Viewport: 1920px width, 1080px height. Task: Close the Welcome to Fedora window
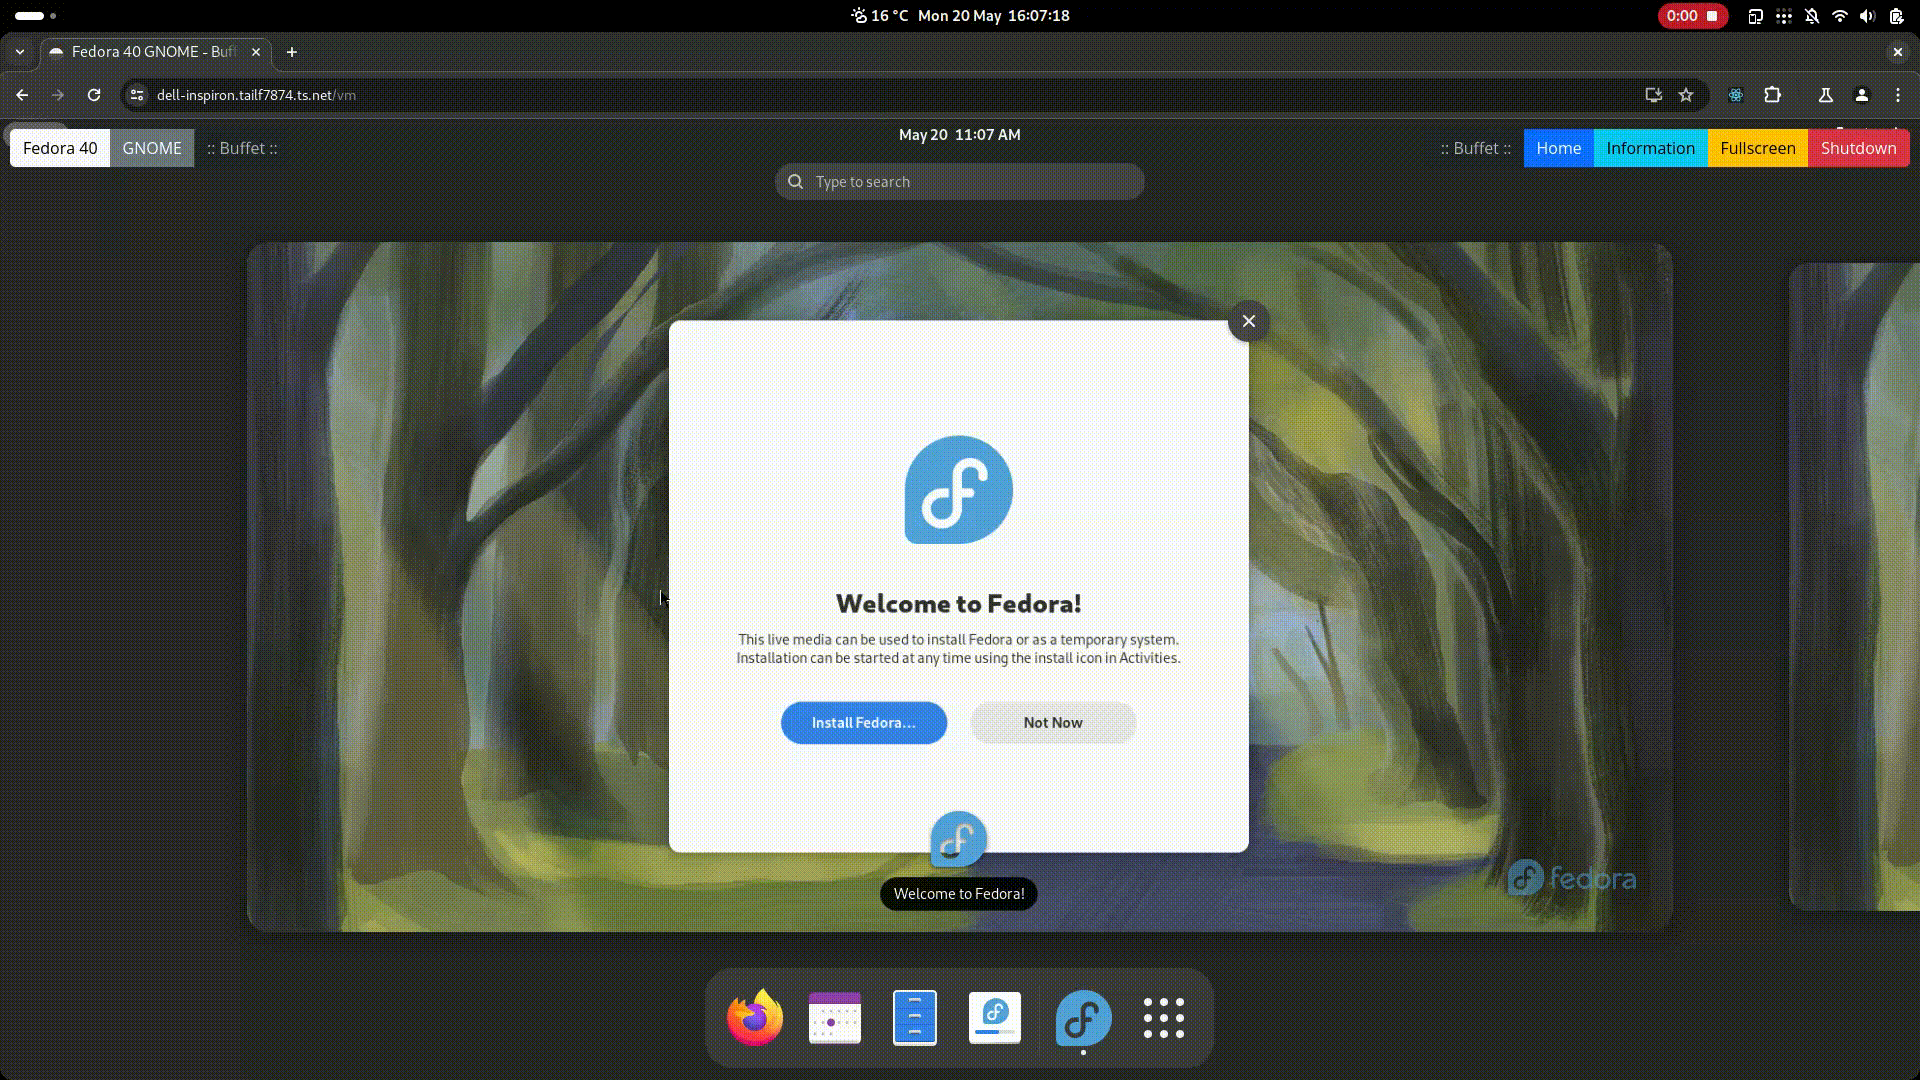[x=1248, y=321]
